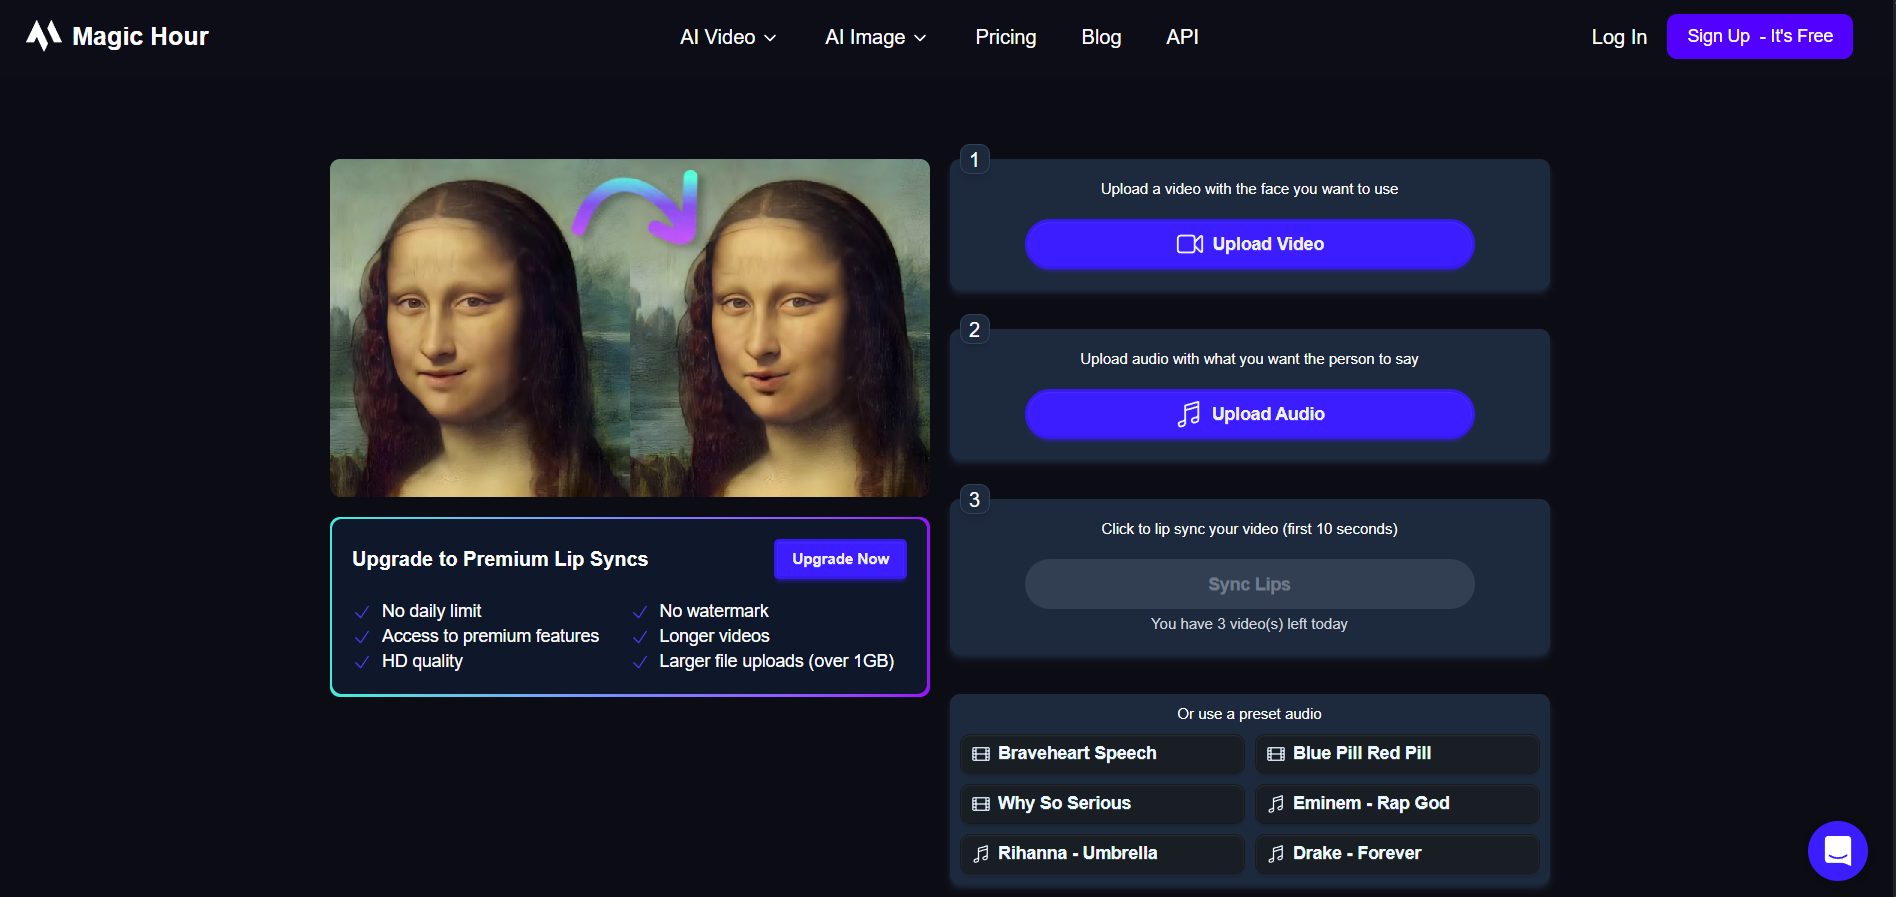The image size is (1896, 897).
Task: Click the grayed-out Sync Lips button
Action: click(x=1249, y=584)
